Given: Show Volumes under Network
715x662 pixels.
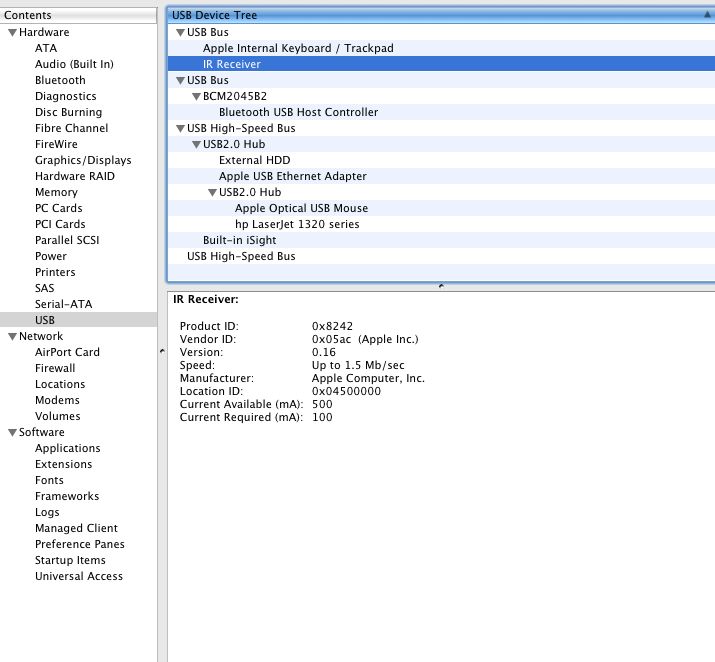Looking at the screenshot, I should (57, 416).
